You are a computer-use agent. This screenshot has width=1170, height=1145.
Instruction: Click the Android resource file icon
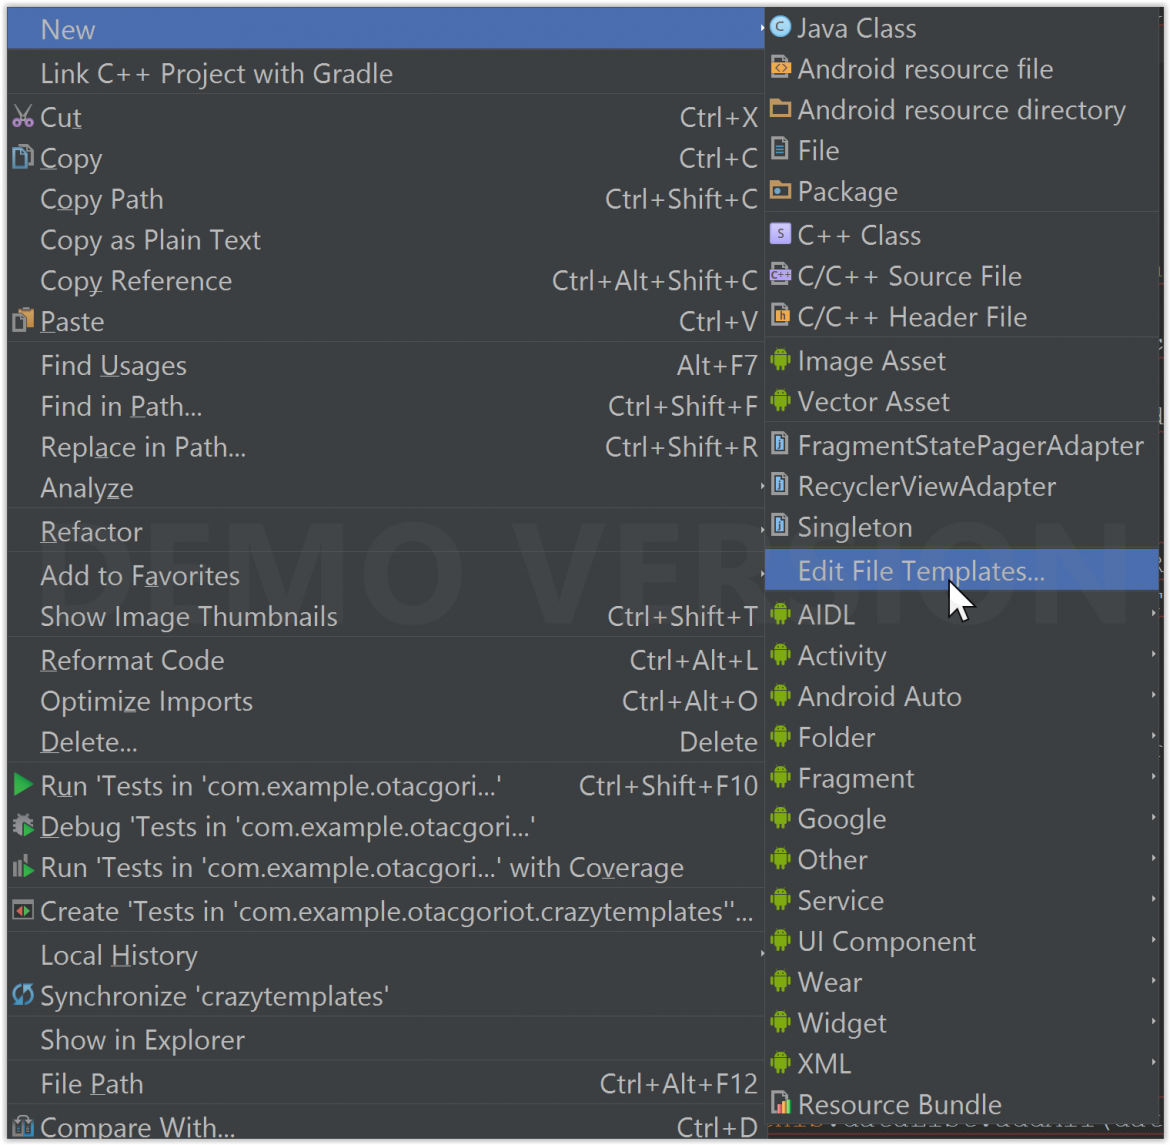(x=780, y=67)
